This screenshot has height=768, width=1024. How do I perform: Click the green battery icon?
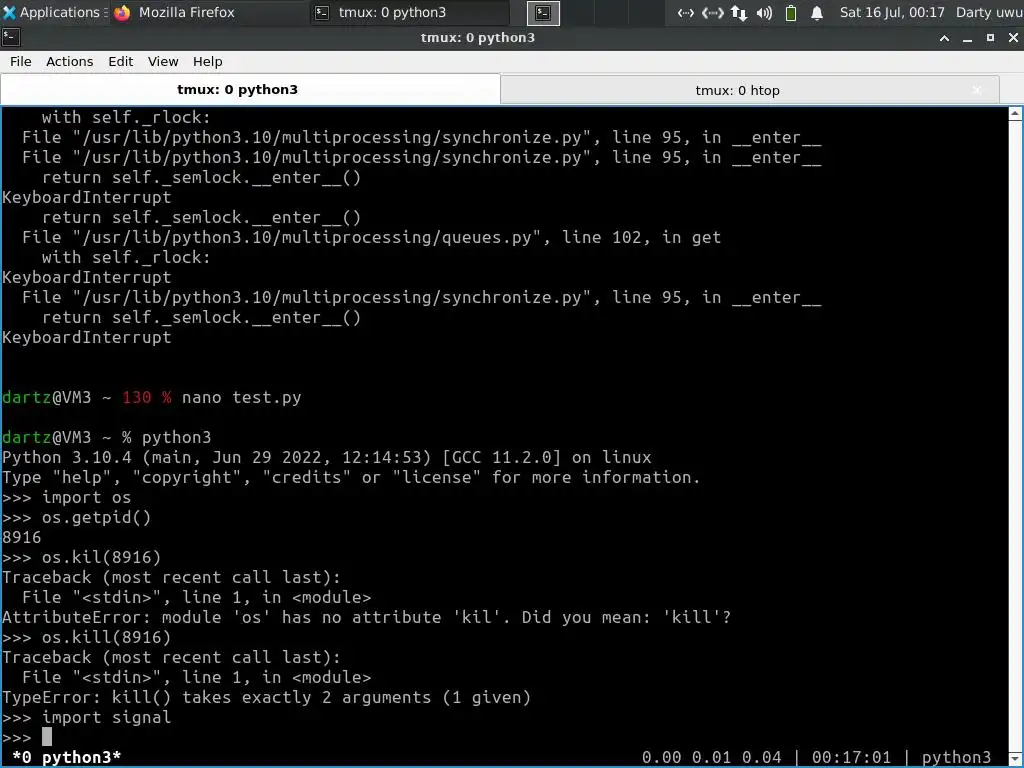790,12
